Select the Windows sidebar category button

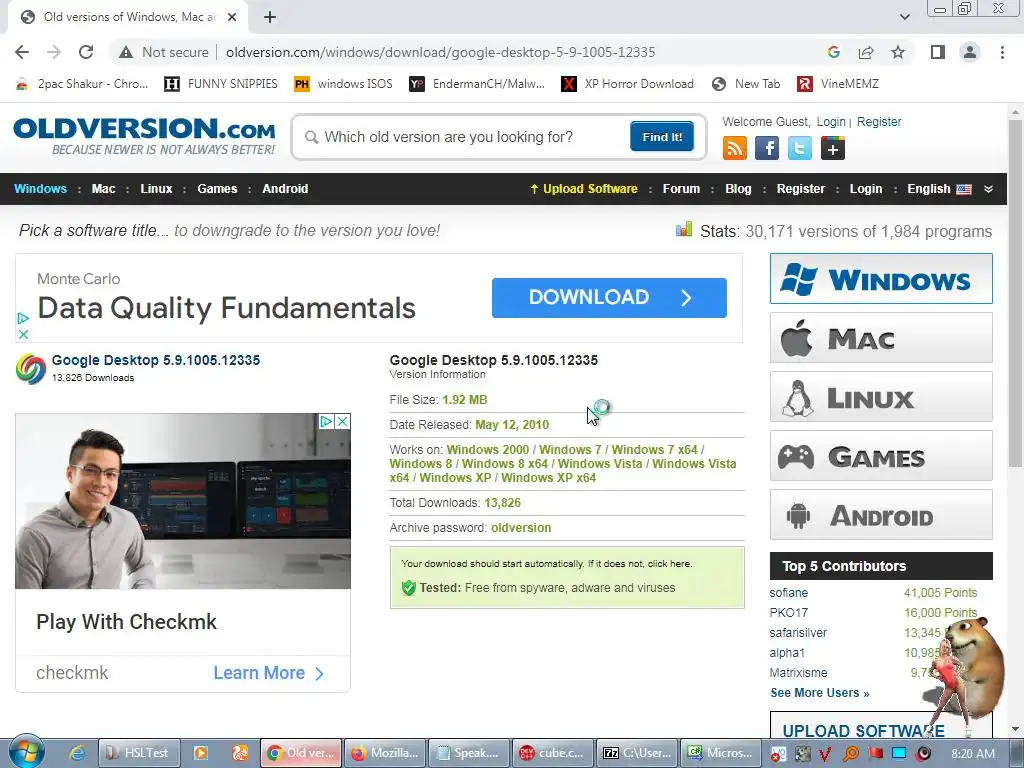pos(881,279)
